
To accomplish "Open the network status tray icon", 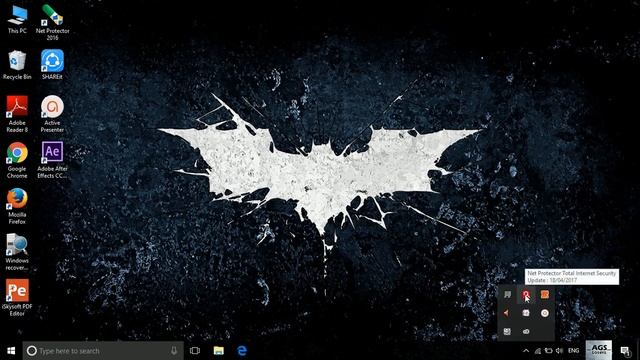I will point(538,351).
